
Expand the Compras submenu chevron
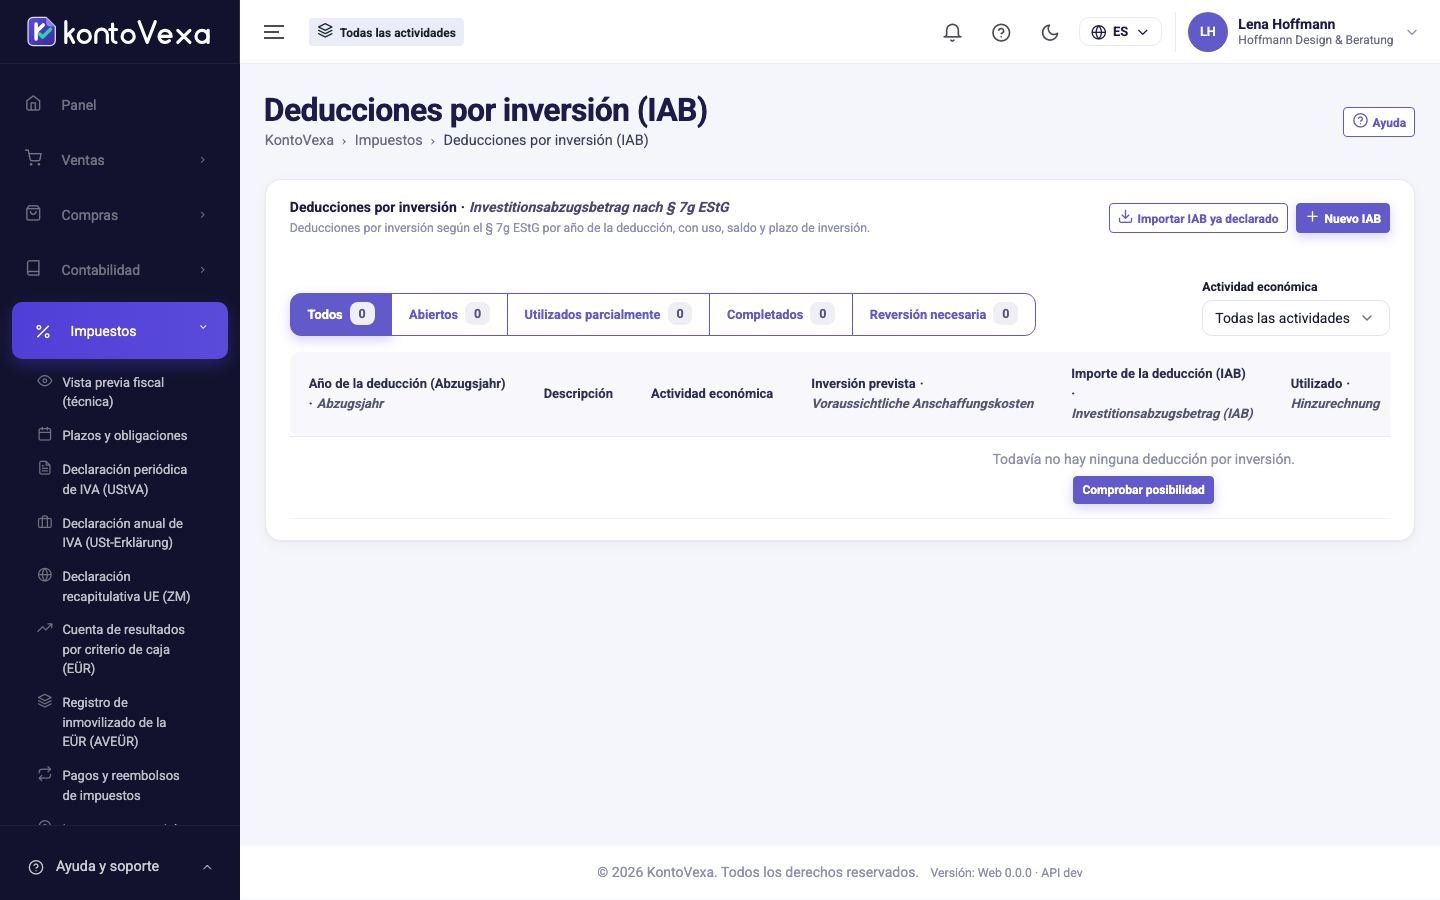(x=203, y=215)
